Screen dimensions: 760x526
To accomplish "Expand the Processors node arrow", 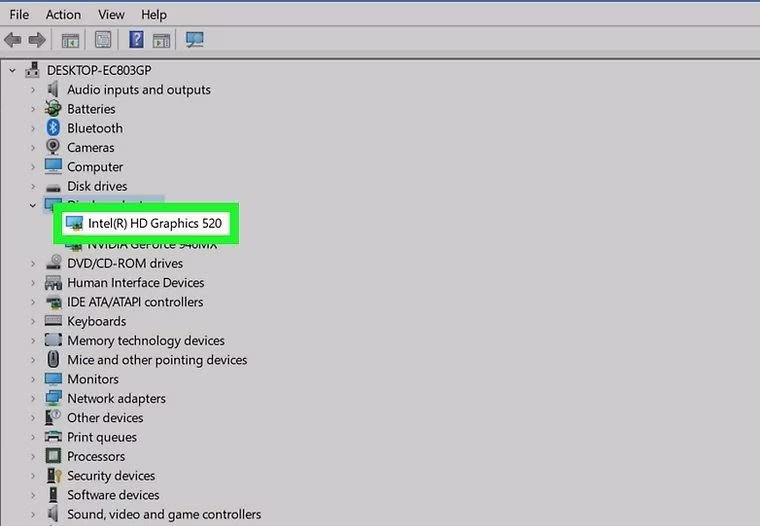I will 32,456.
